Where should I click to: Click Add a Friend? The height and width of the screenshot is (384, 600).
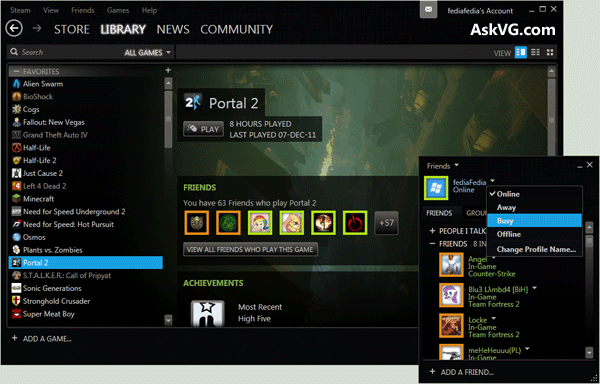pos(461,372)
